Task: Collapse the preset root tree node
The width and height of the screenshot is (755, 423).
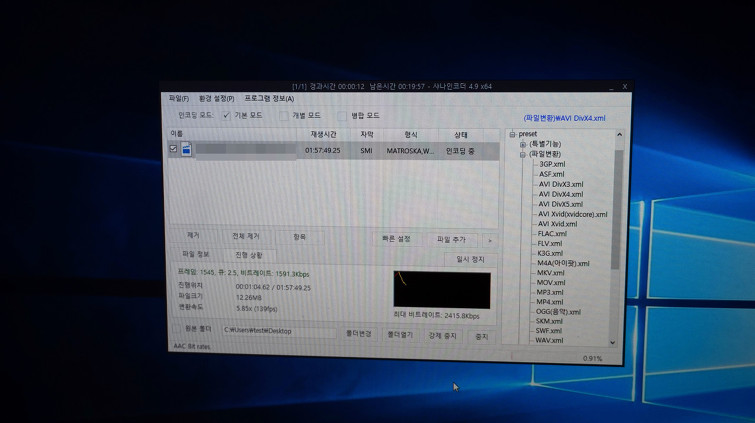Action: coord(512,134)
